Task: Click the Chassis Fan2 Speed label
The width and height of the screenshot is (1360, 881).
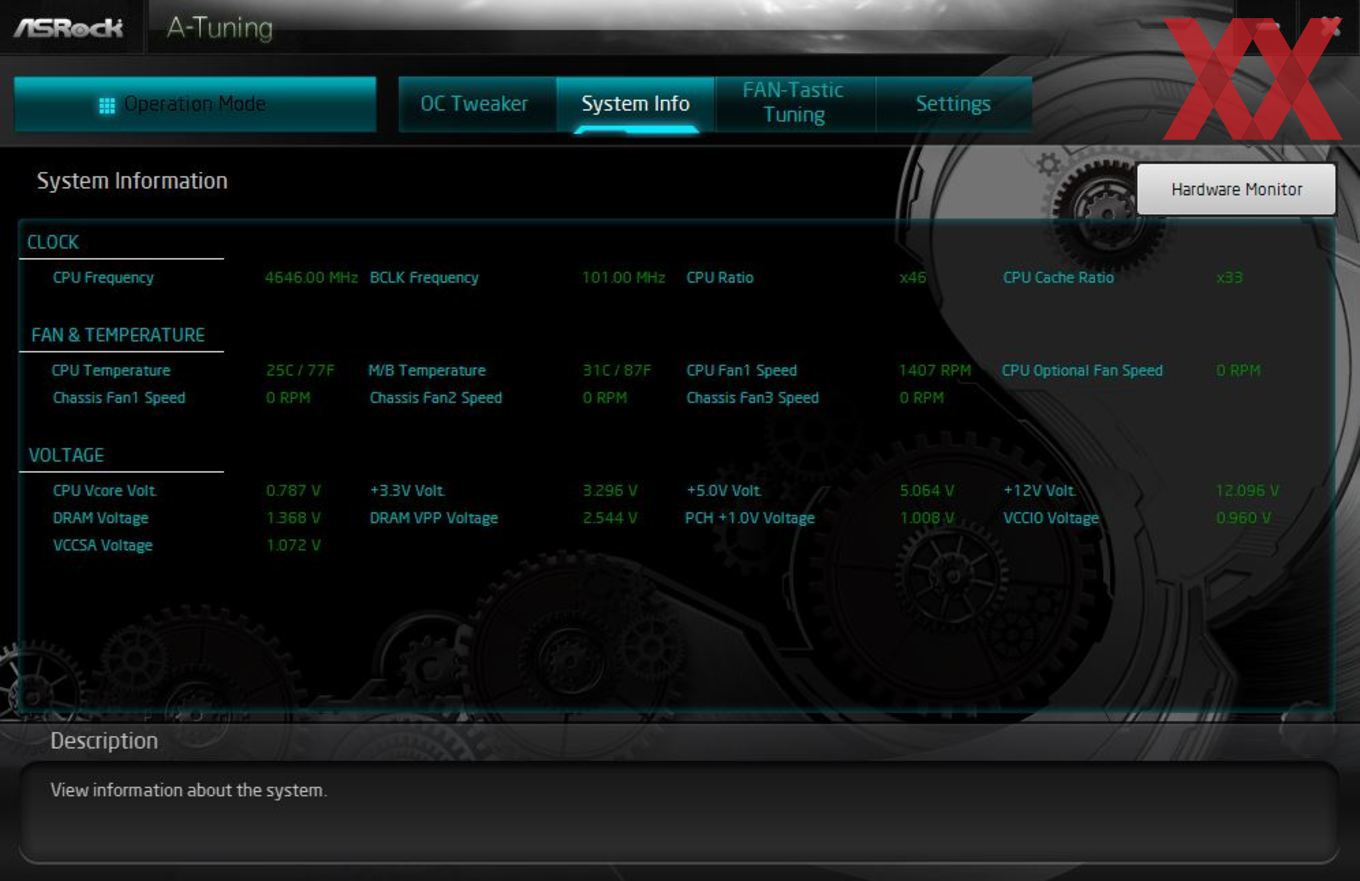Action: click(x=436, y=397)
